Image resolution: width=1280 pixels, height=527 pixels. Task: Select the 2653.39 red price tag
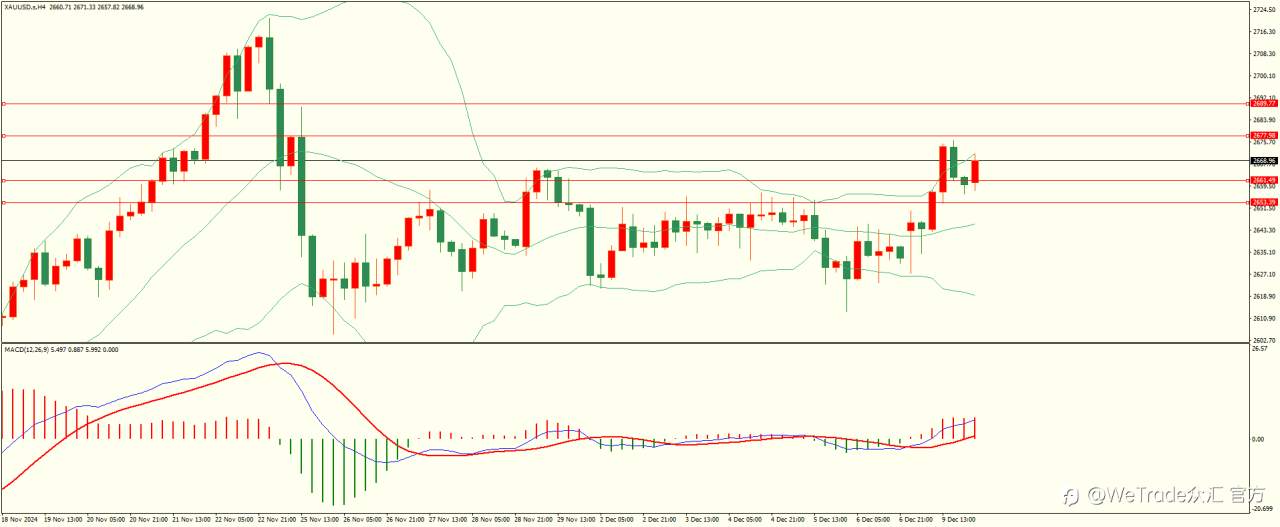(1264, 202)
